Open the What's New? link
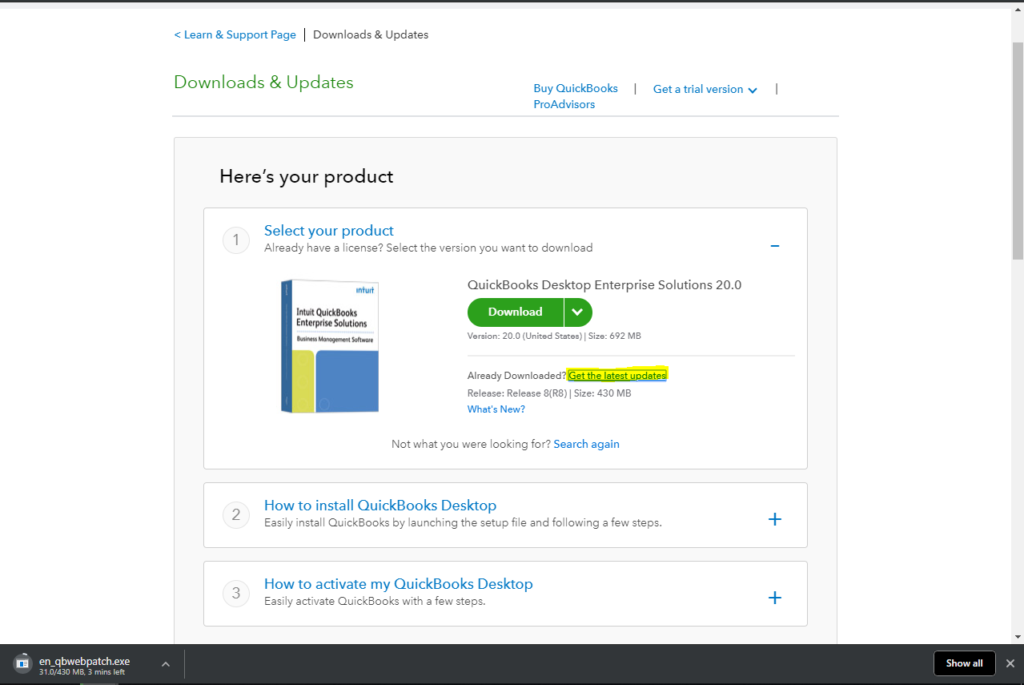 (x=496, y=409)
